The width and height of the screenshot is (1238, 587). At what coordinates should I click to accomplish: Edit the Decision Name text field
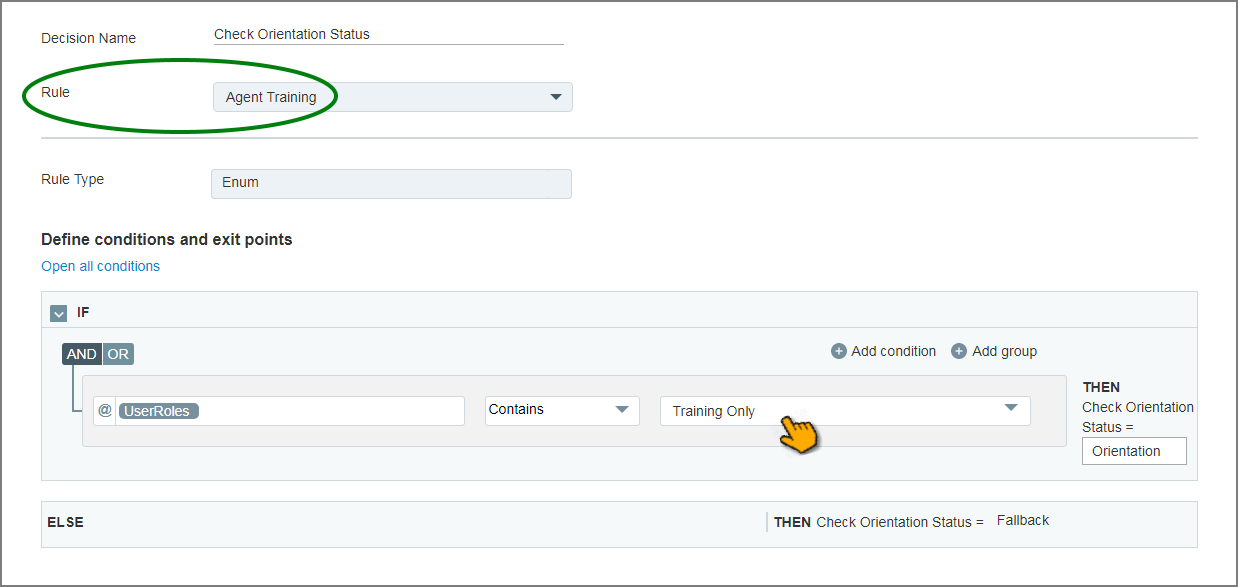[x=388, y=34]
